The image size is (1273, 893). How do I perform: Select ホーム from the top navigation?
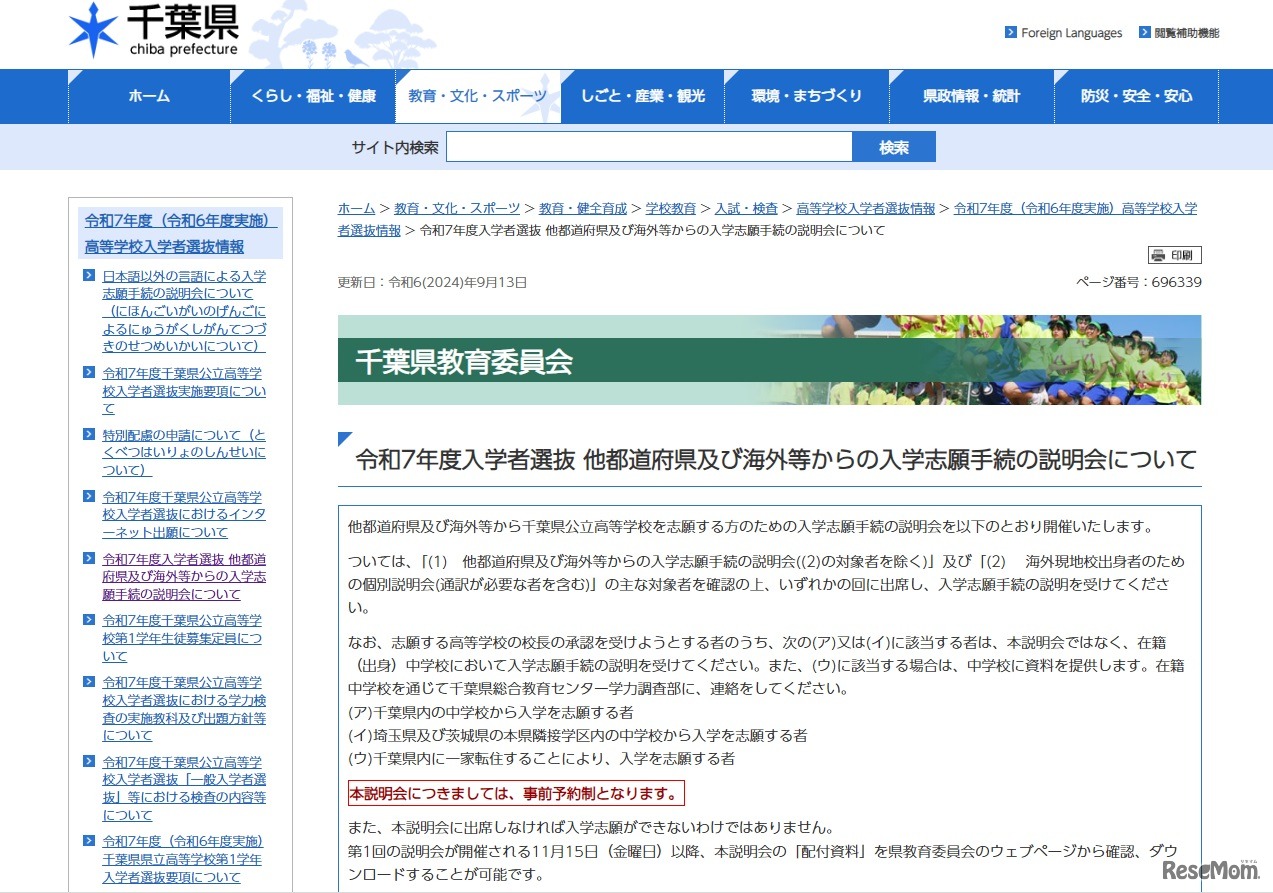click(x=148, y=96)
